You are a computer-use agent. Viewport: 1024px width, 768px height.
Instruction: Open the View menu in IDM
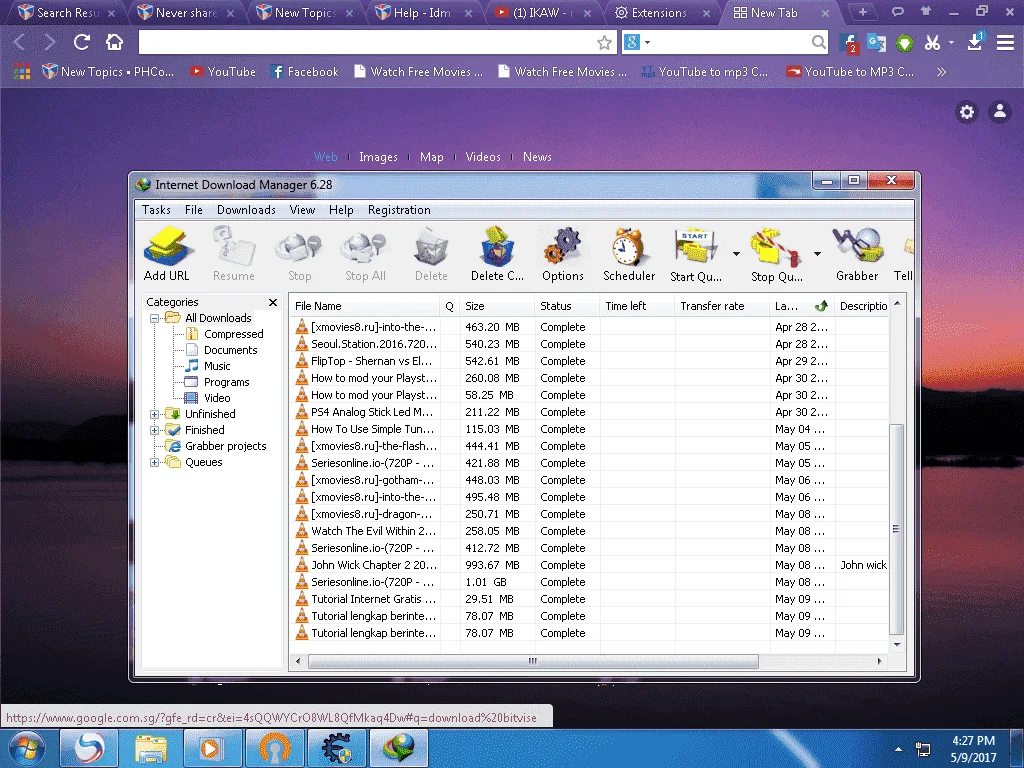pos(302,210)
